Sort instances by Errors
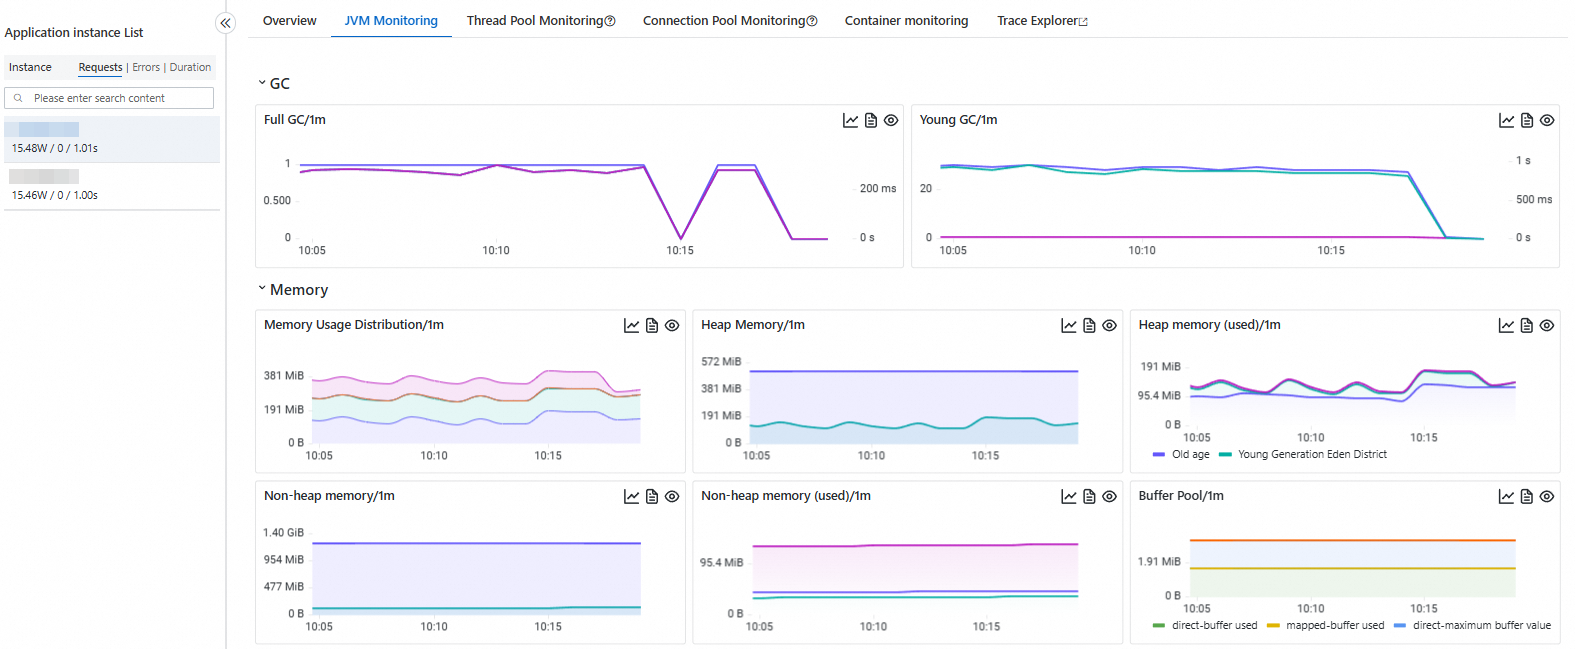 146,68
